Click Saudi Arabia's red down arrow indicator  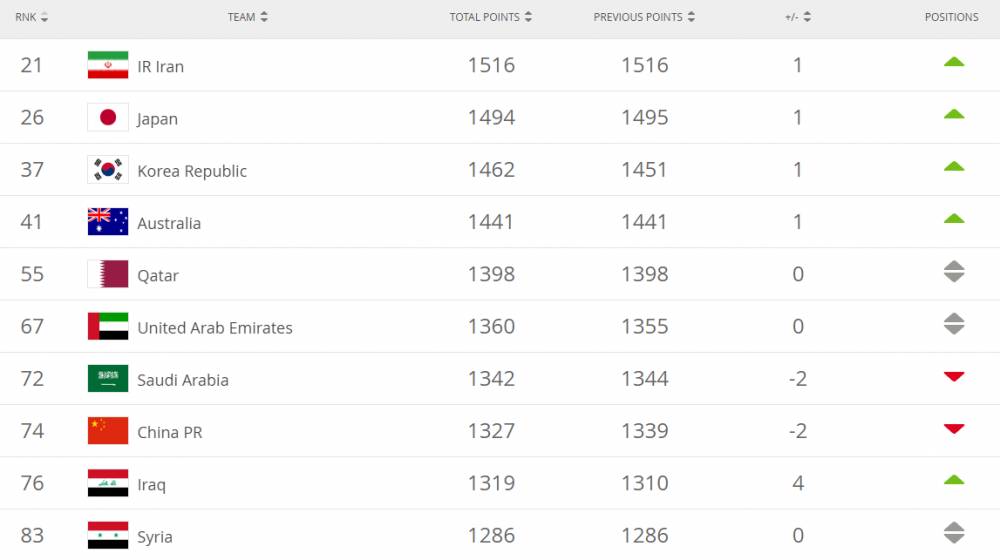click(954, 377)
